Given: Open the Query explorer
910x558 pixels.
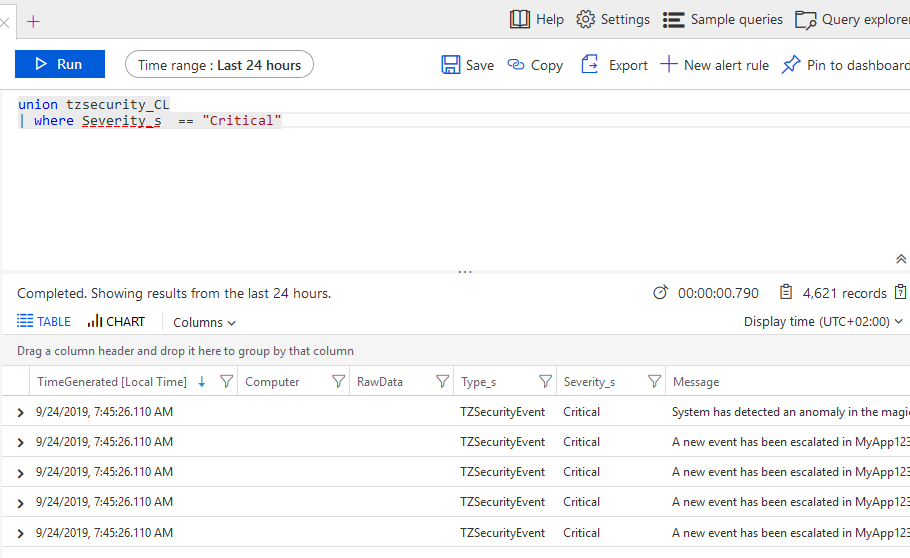Looking at the screenshot, I should (852, 19).
